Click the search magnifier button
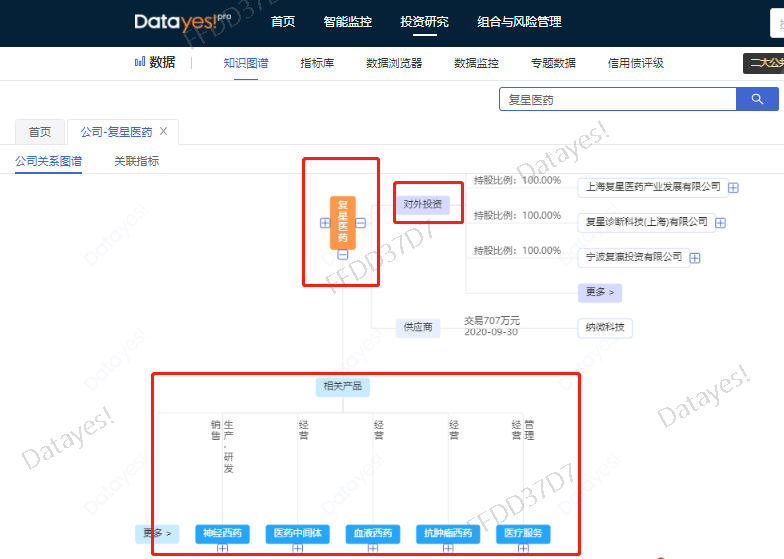784x559 pixels. pos(757,99)
